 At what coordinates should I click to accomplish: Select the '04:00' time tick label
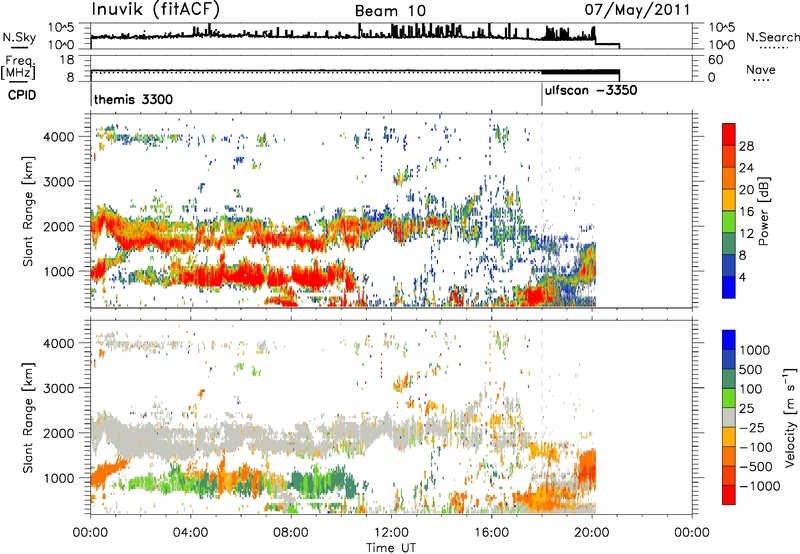coord(190,533)
